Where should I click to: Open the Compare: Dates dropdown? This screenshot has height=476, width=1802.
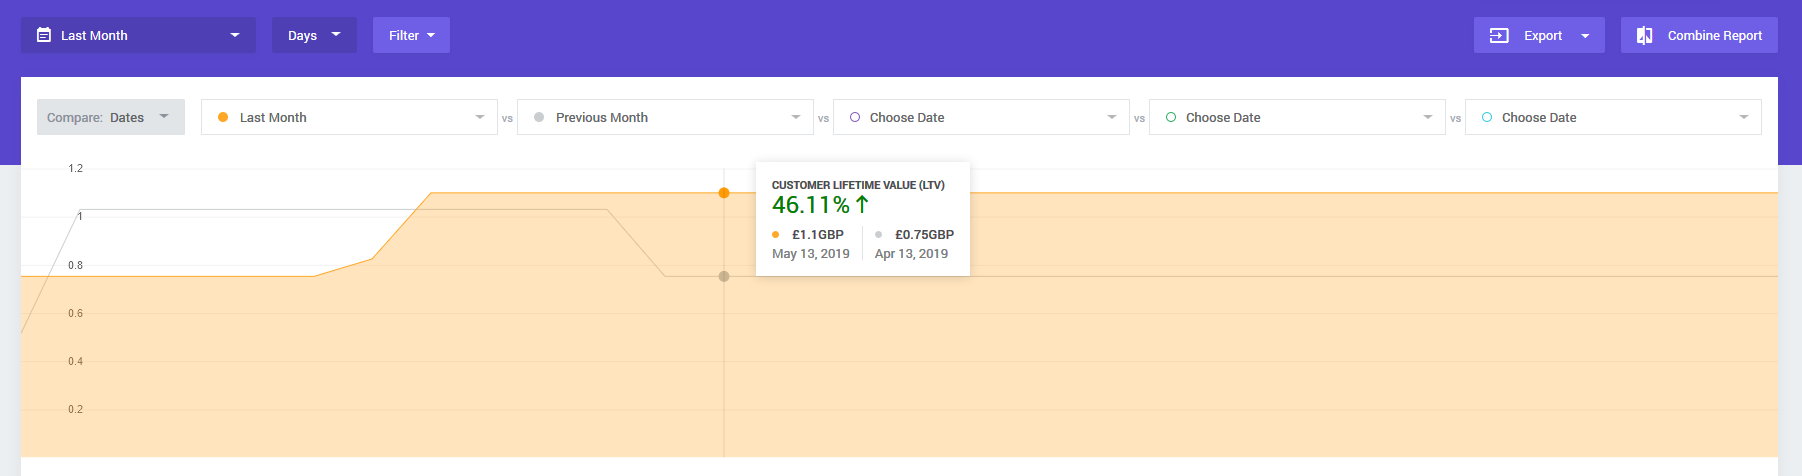pyautogui.click(x=111, y=117)
